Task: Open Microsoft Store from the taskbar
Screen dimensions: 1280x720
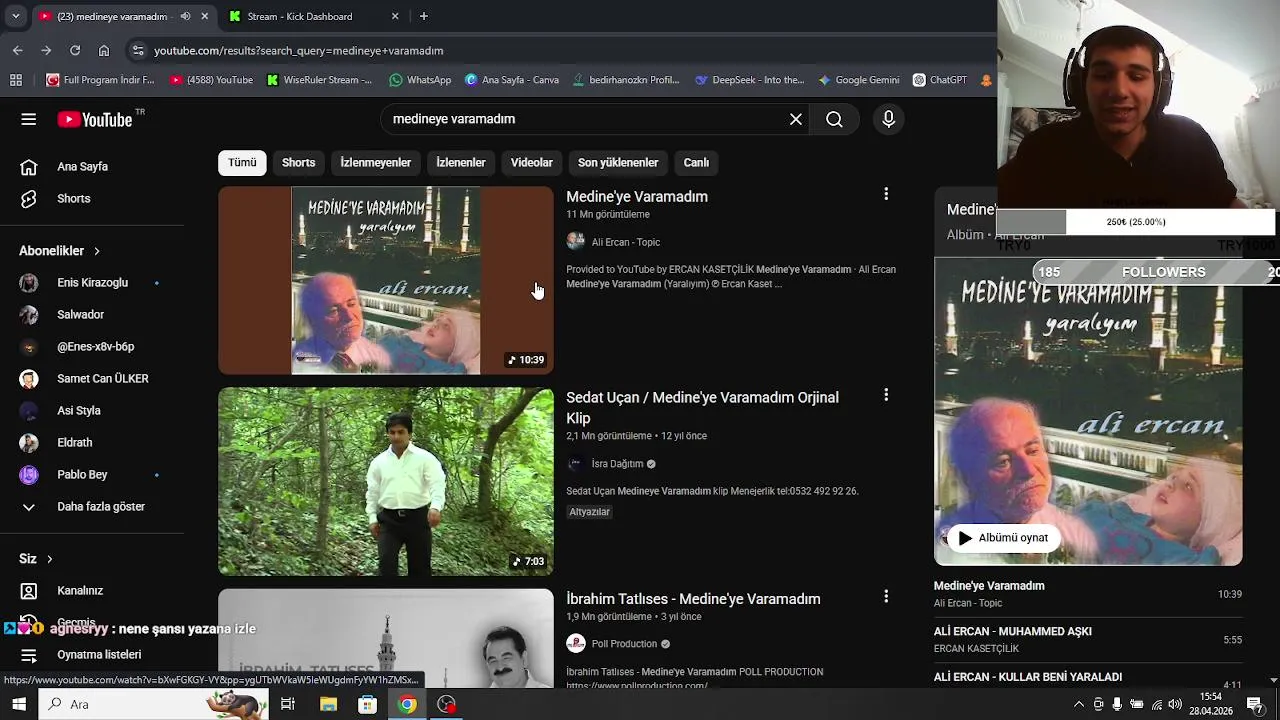Action: pyautogui.click(x=367, y=704)
